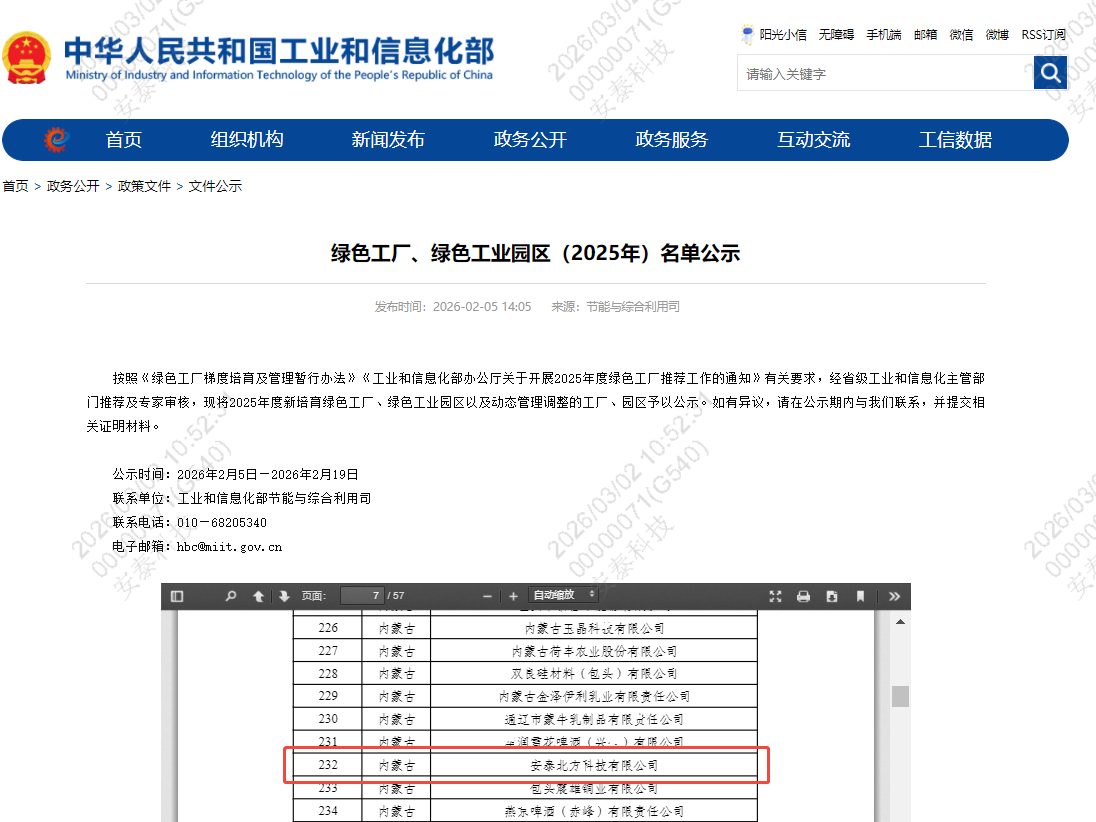Open 工信数据 navigation tab
This screenshot has height=822, width=1096.
pos(955,140)
